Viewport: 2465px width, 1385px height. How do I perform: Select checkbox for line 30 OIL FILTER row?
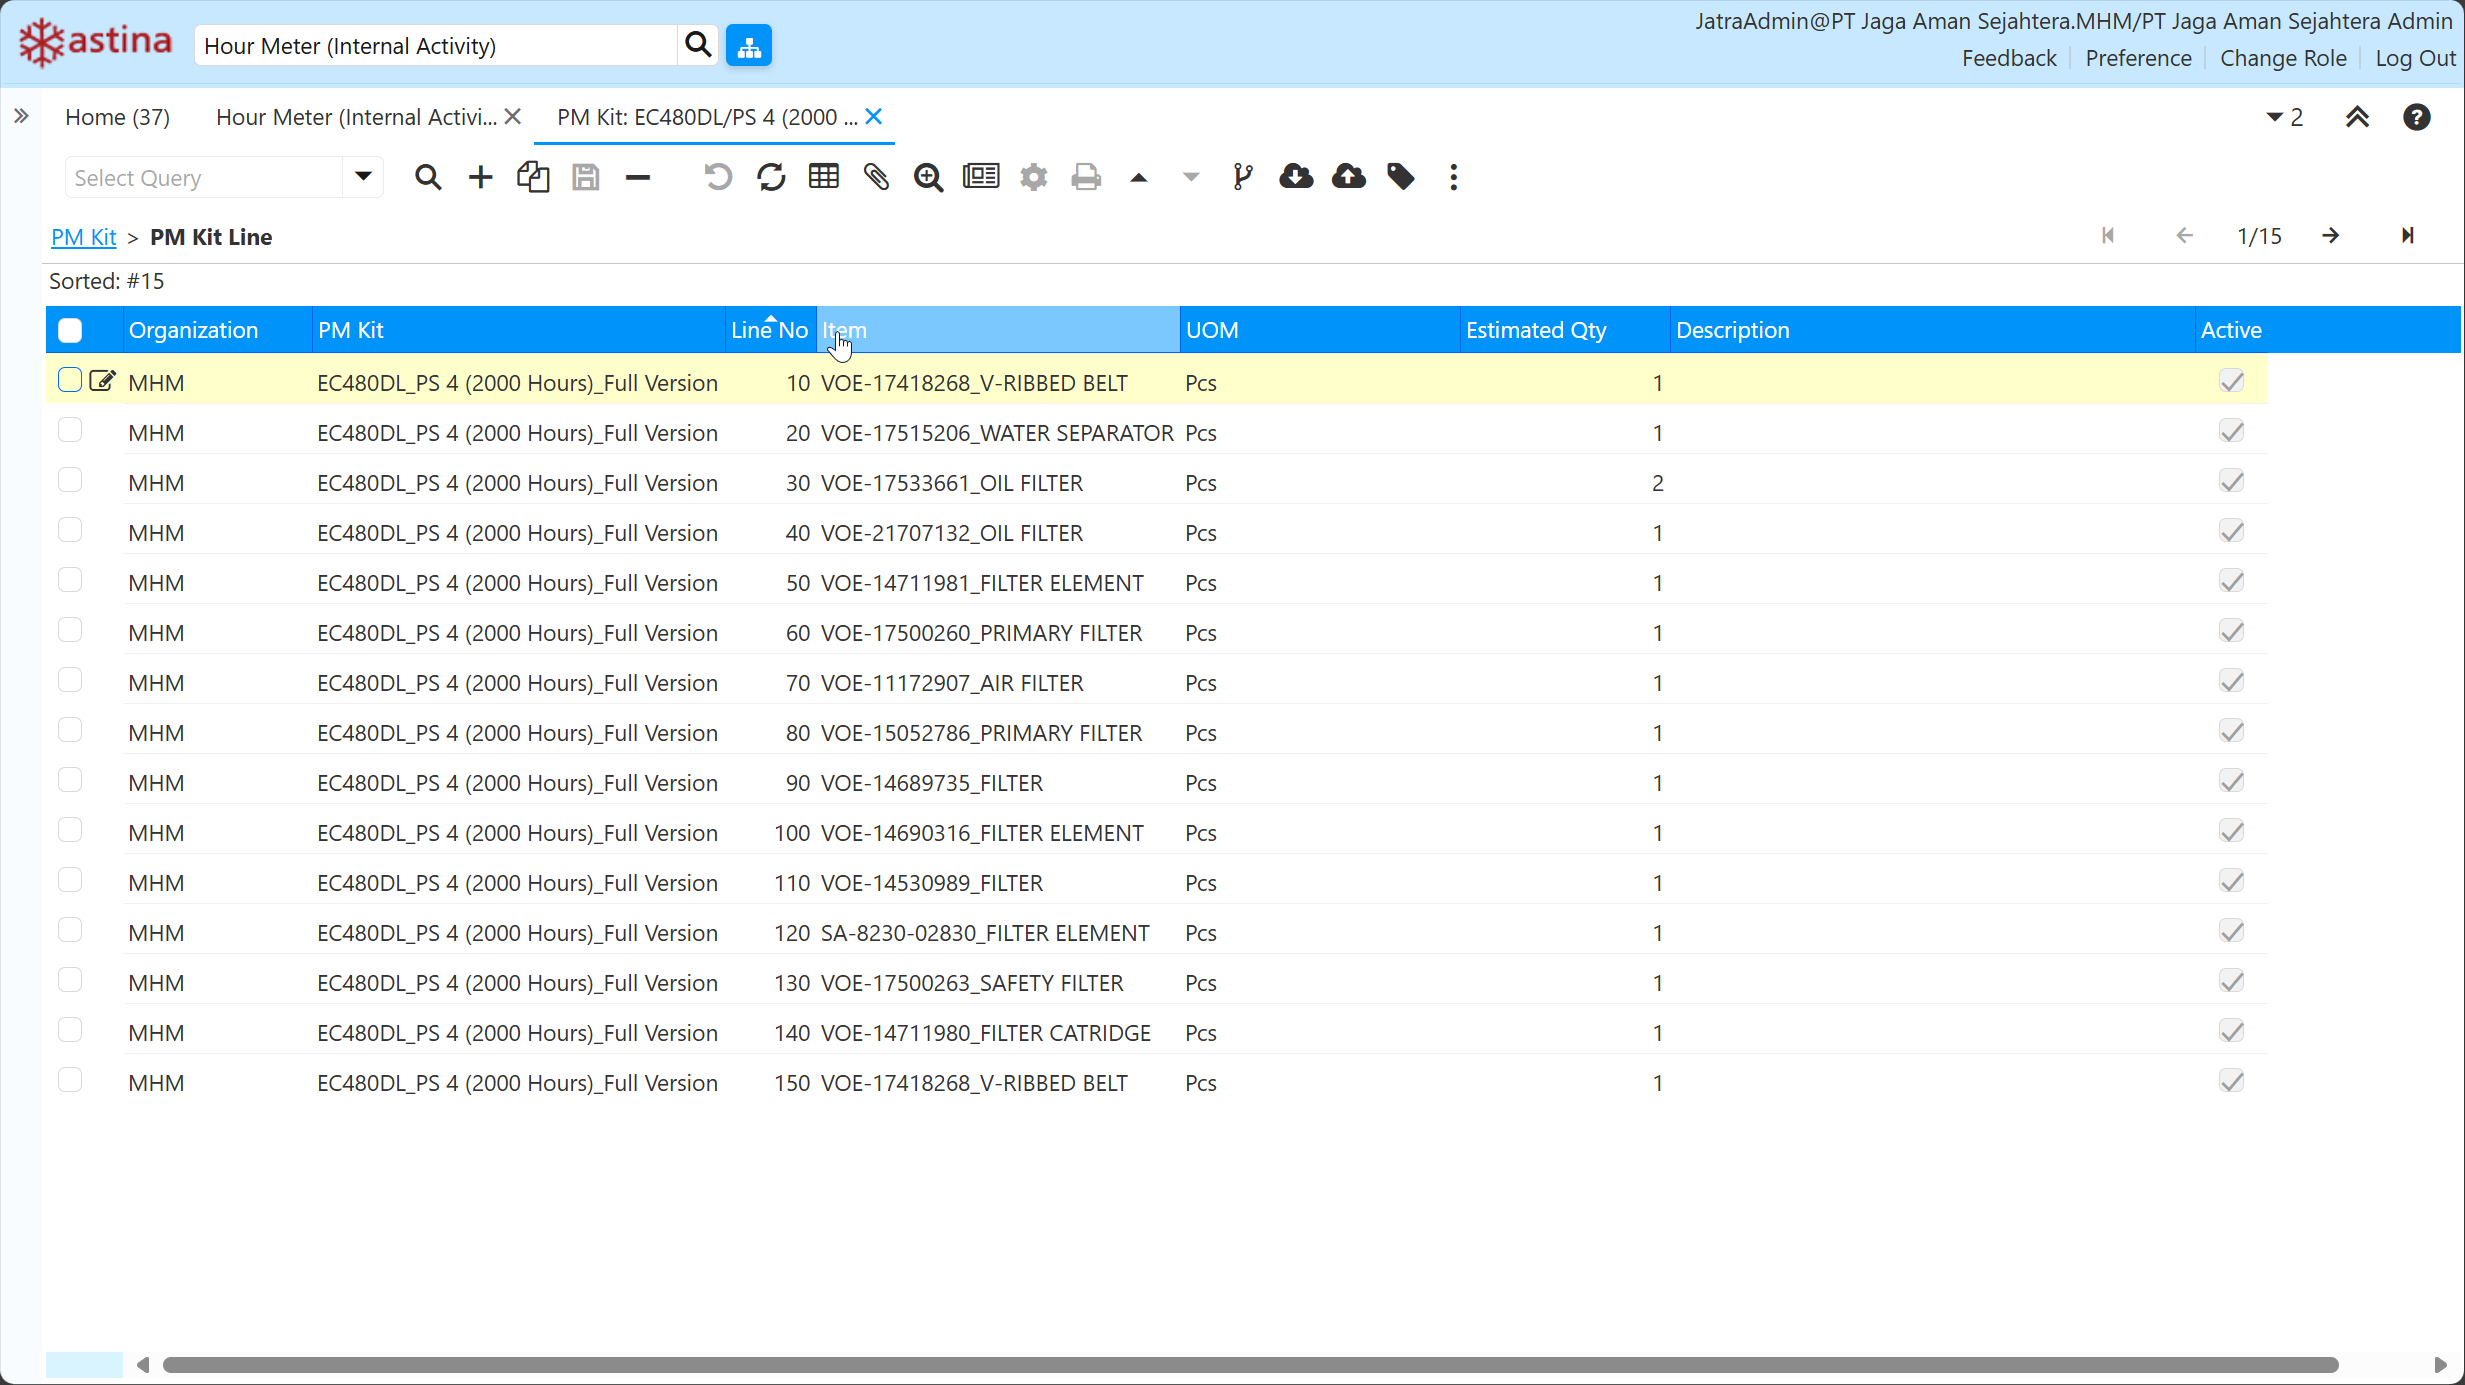click(70, 481)
